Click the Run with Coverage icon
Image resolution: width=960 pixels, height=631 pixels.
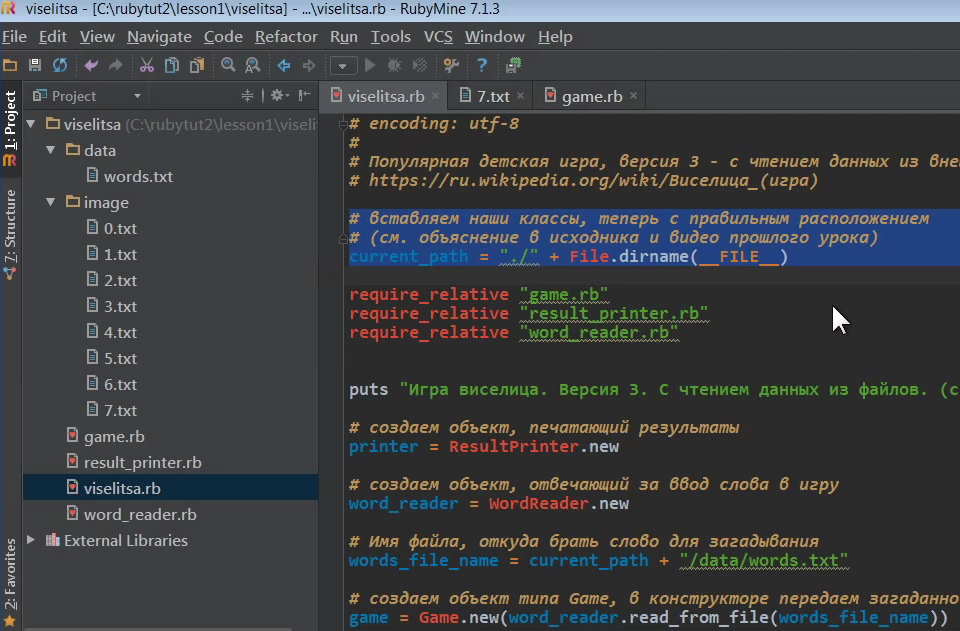coord(419,65)
